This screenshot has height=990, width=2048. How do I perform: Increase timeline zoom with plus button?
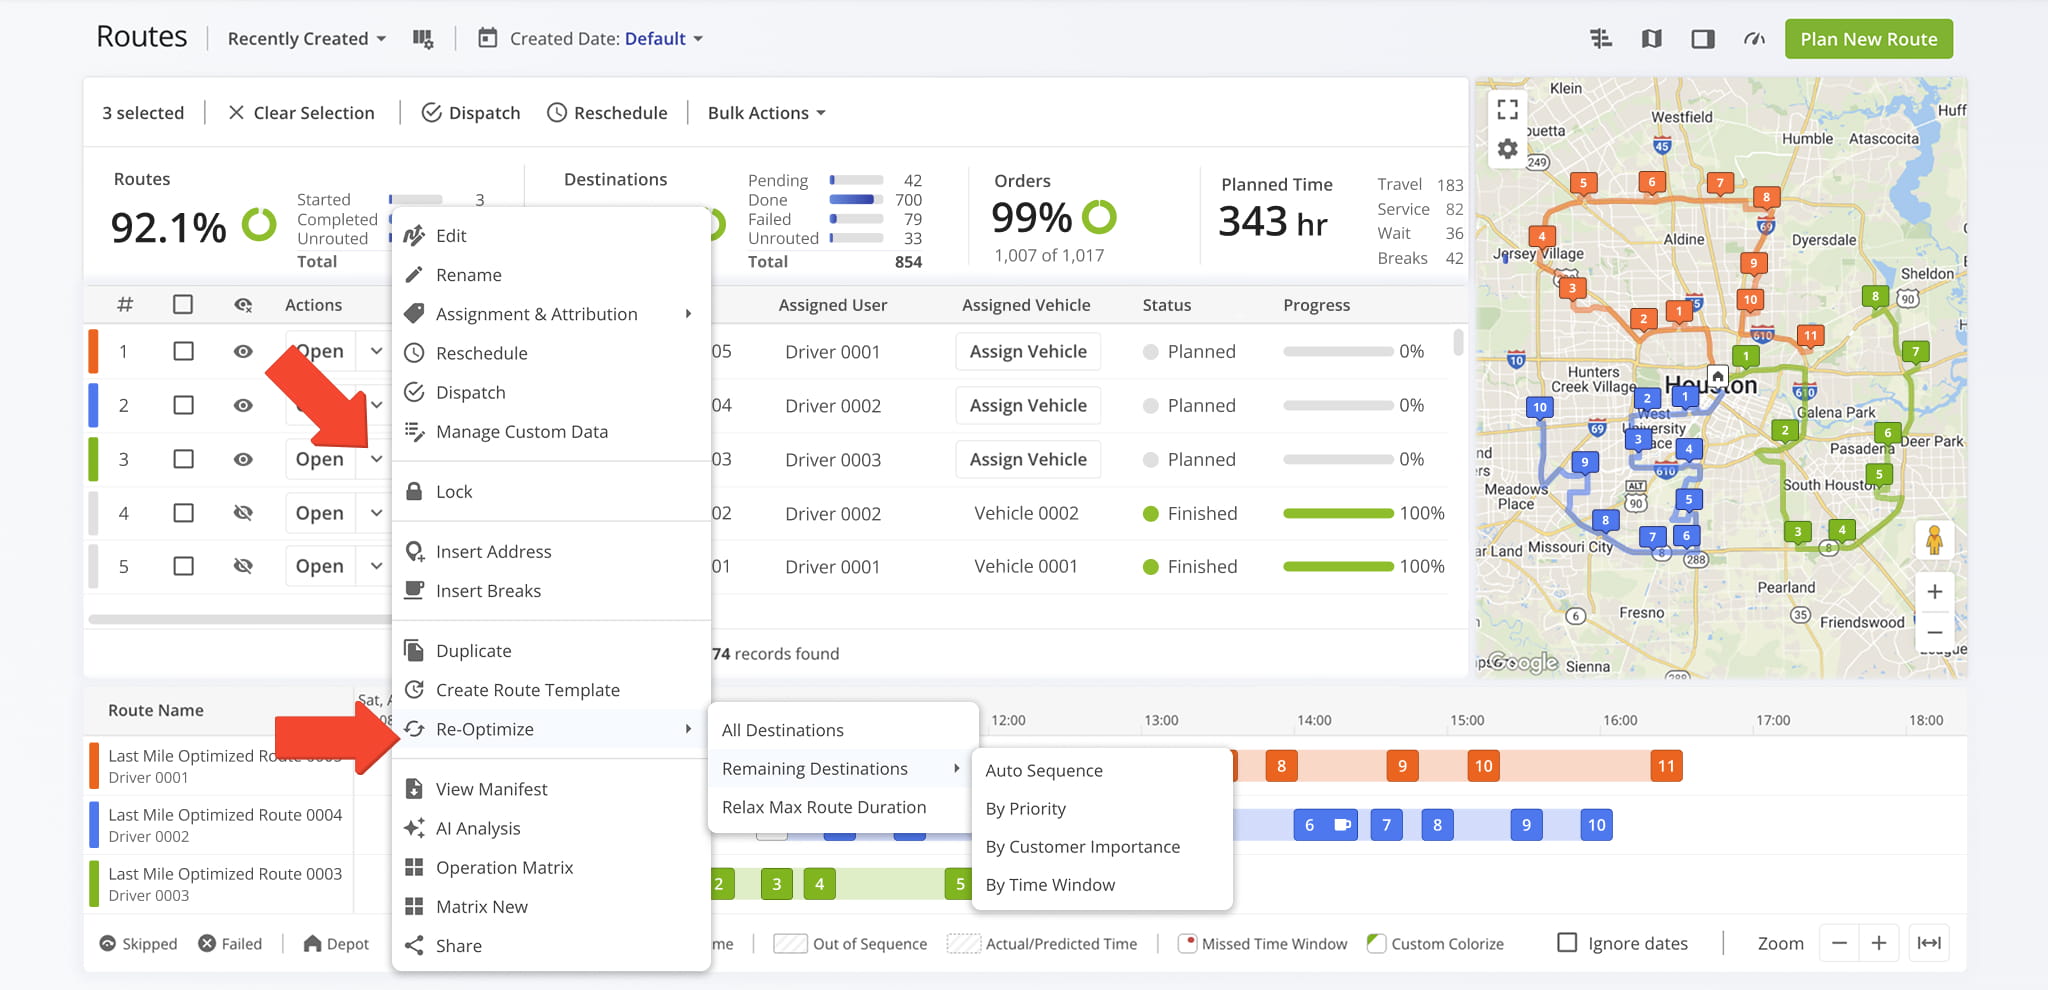pos(1879,943)
